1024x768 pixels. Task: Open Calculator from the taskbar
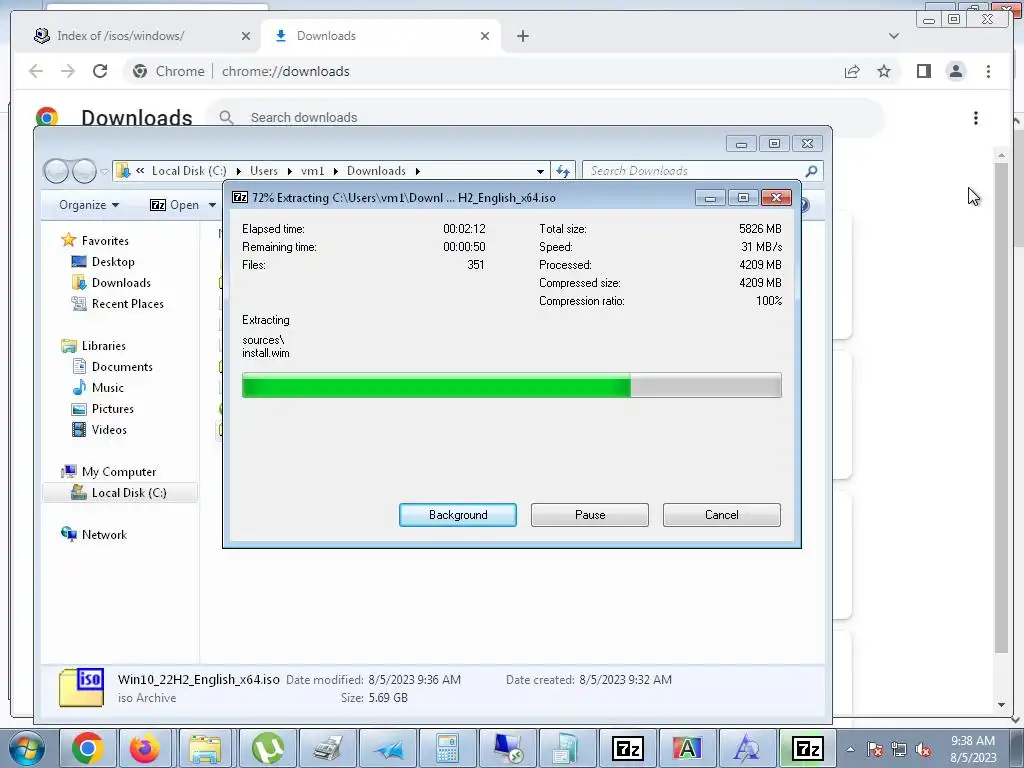pyautogui.click(x=447, y=748)
